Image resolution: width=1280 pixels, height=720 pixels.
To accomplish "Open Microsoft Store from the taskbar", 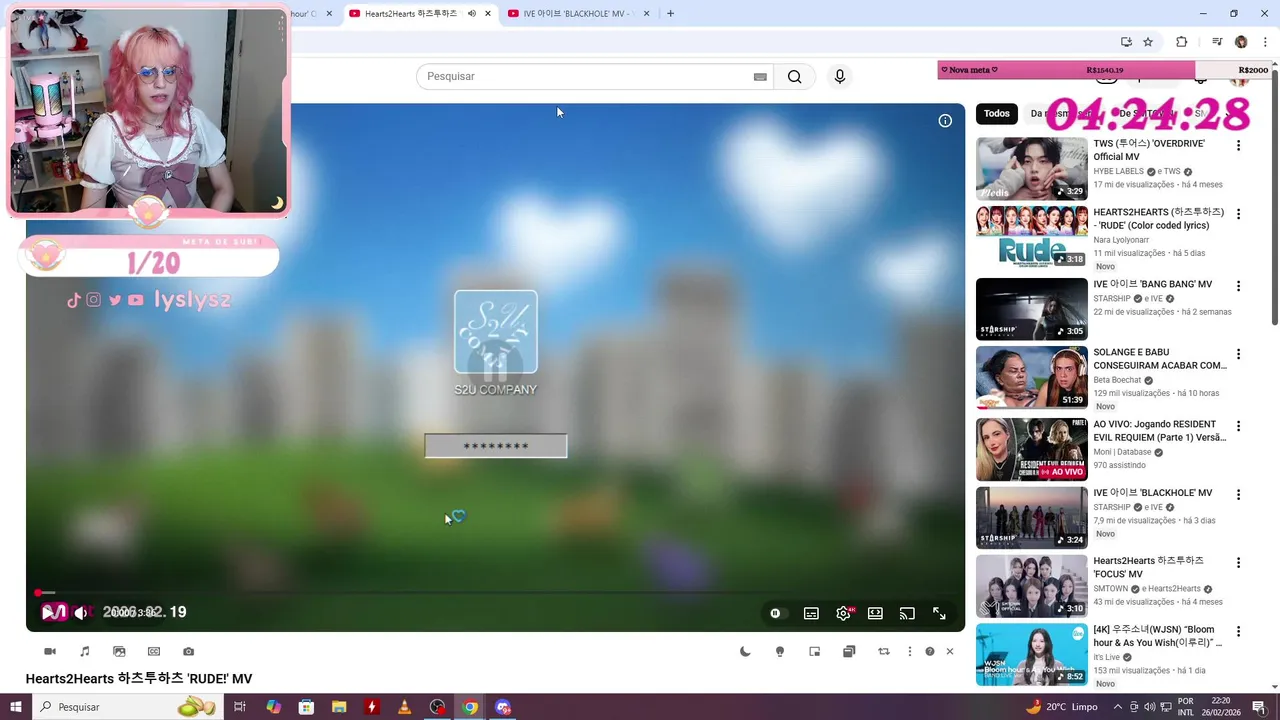I will [306, 707].
